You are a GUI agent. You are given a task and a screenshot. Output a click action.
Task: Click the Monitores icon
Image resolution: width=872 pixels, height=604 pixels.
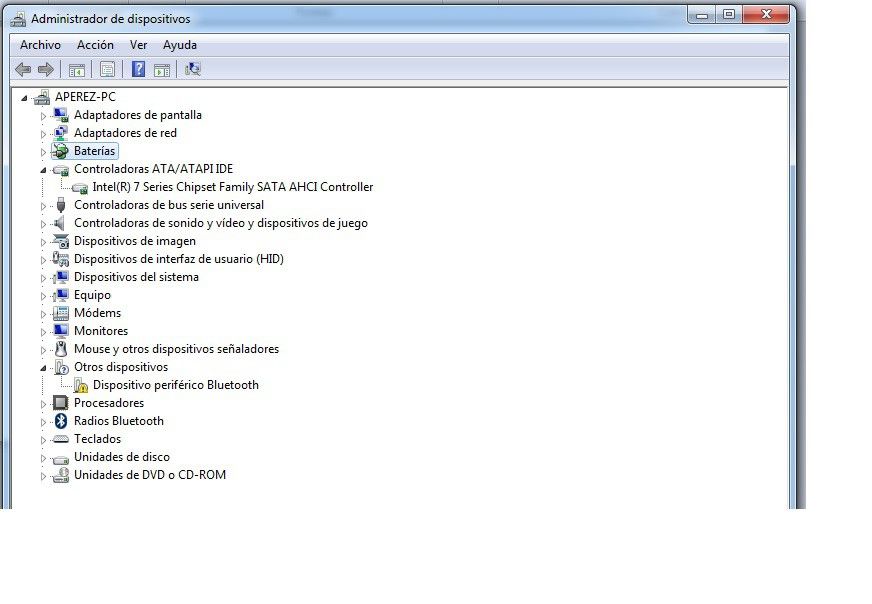(x=61, y=331)
